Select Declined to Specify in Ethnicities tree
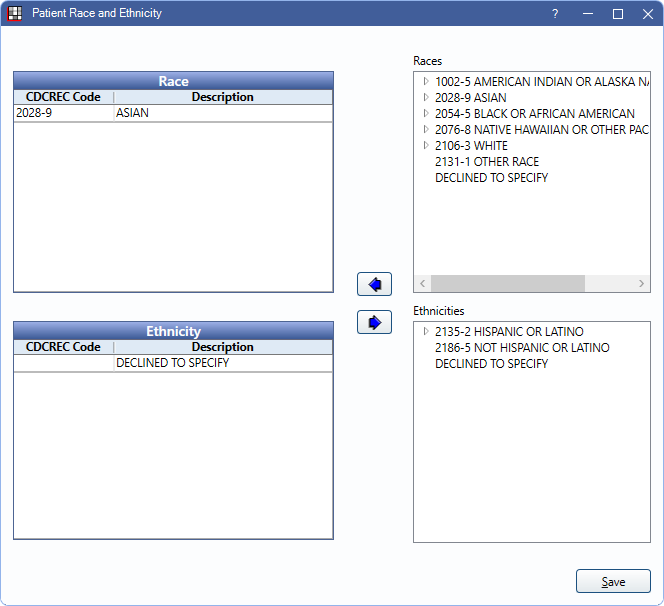664x606 pixels. [491, 364]
